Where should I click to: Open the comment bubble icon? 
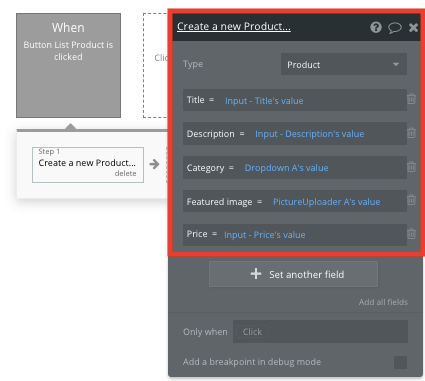395,27
